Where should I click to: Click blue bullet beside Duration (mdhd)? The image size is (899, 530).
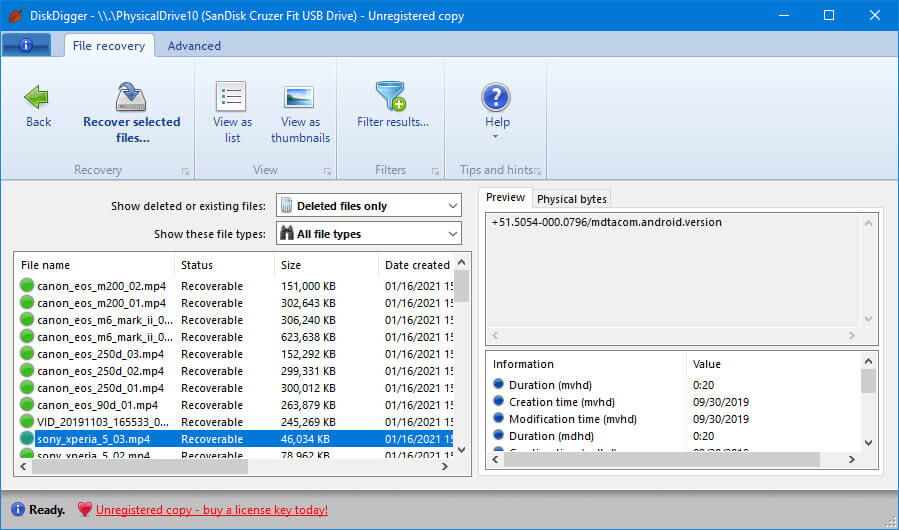[x=498, y=435]
